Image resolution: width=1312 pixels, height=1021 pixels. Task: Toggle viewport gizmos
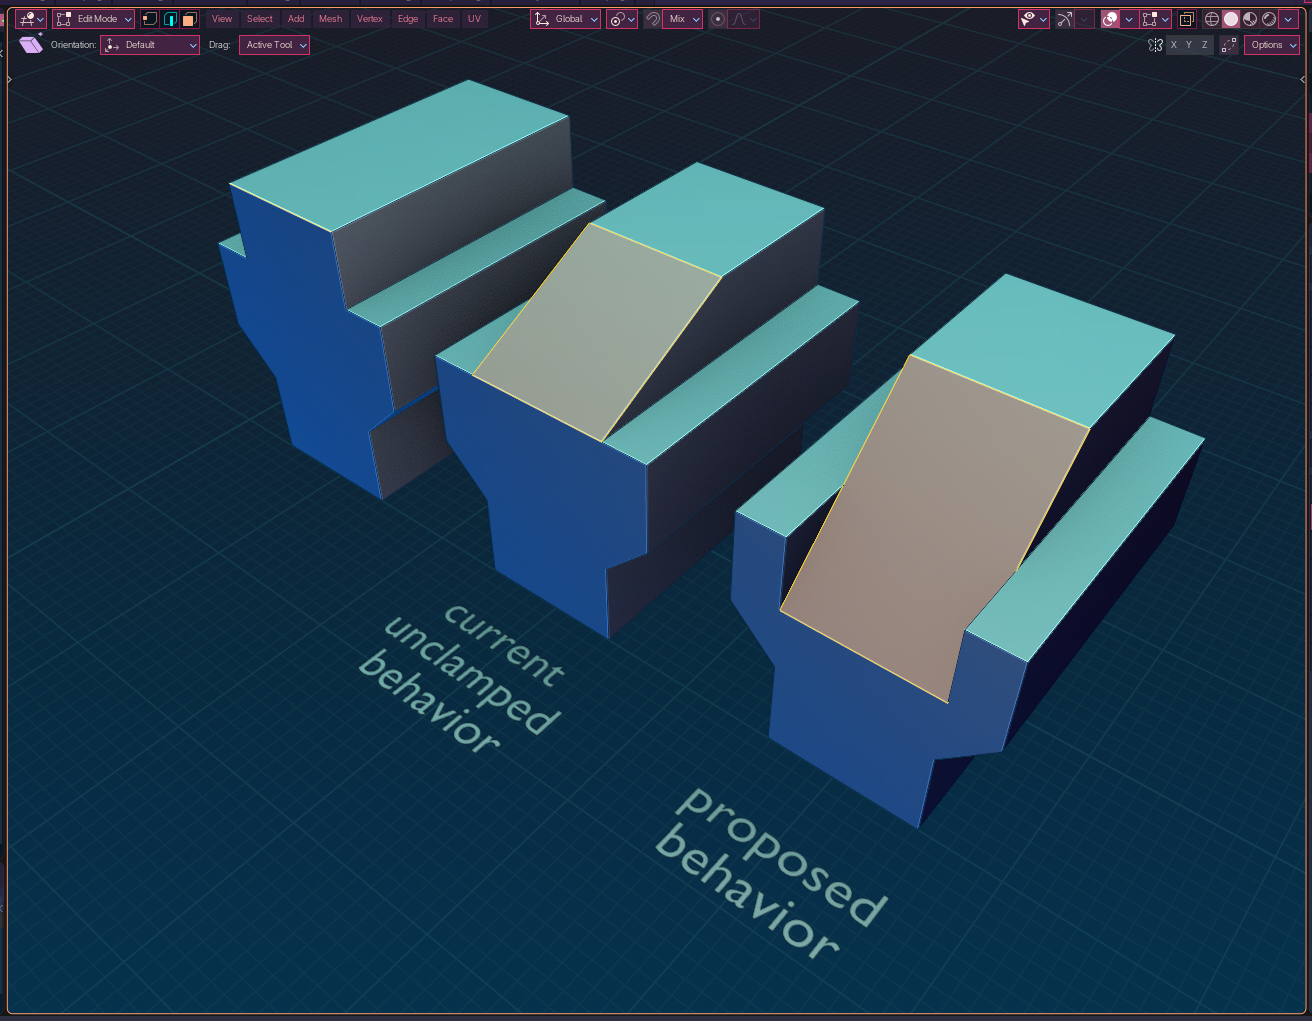(x=1064, y=19)
